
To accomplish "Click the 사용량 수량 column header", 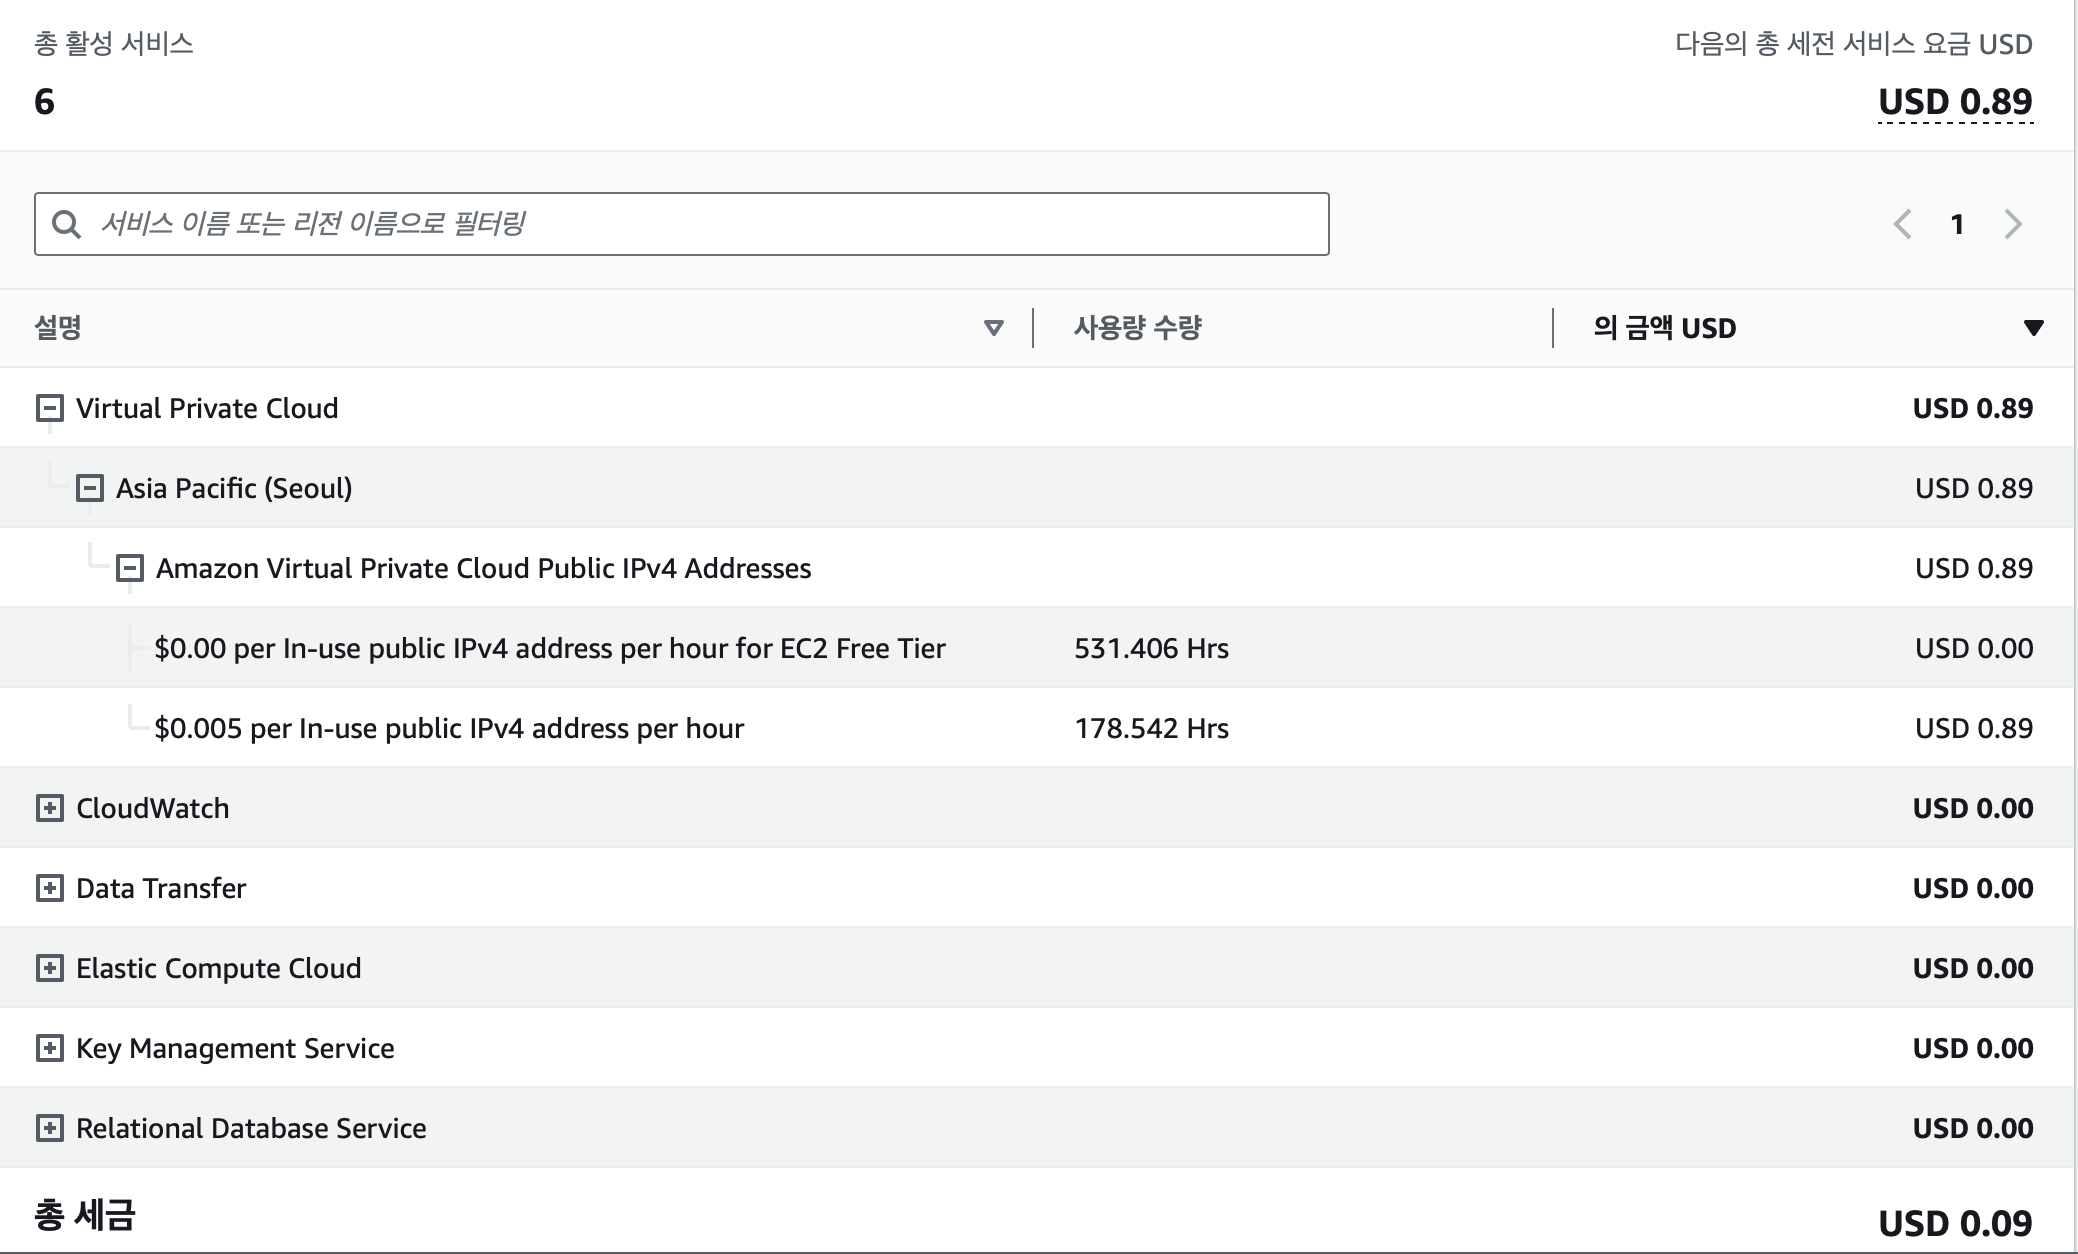I will point(1137,328).
